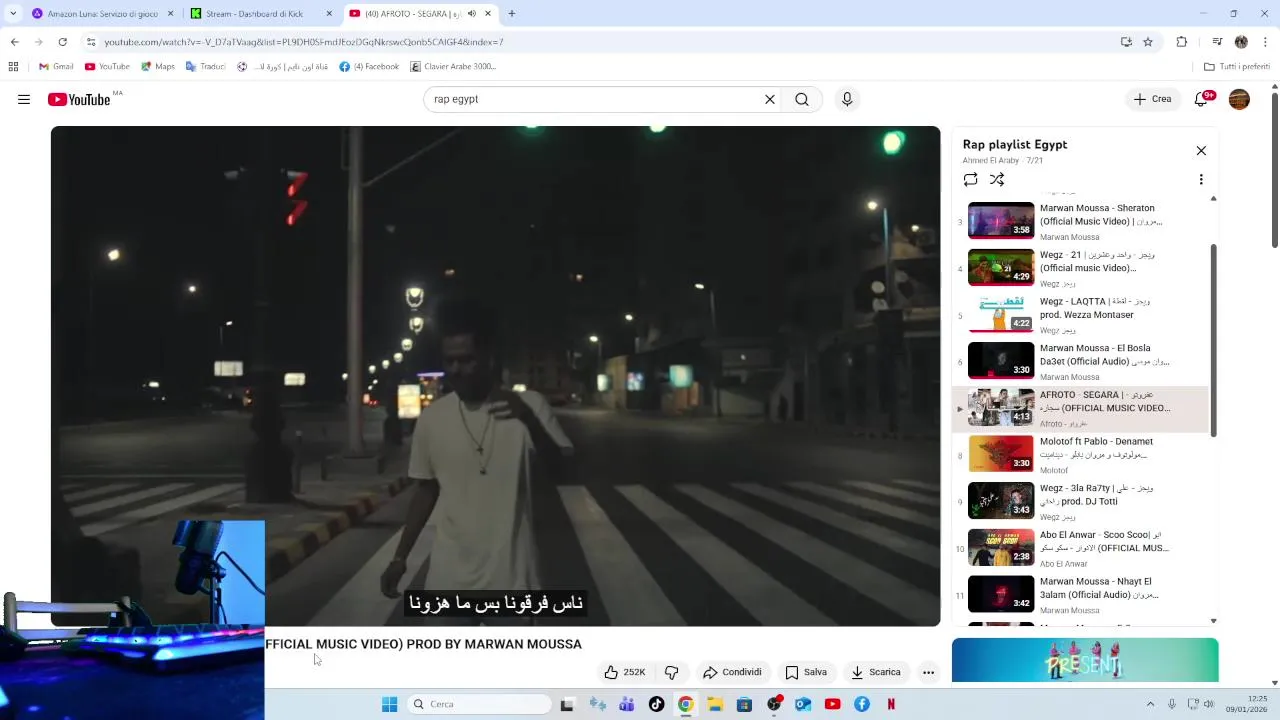
Task: Open (4) Facebook bookmark
Action: [369, 67]
